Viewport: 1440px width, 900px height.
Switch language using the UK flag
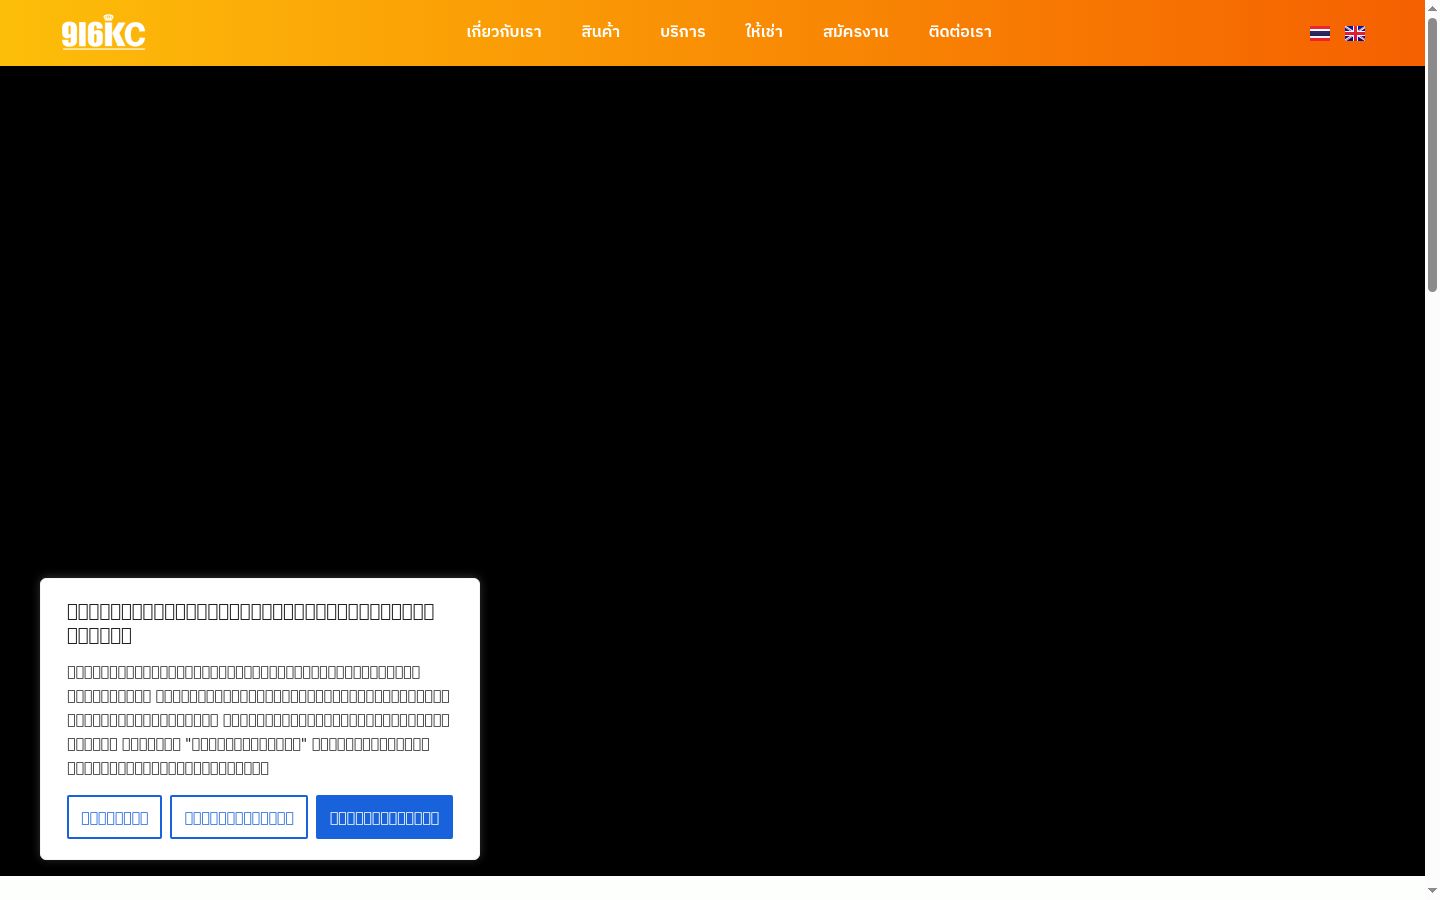tap(1355, 33)
